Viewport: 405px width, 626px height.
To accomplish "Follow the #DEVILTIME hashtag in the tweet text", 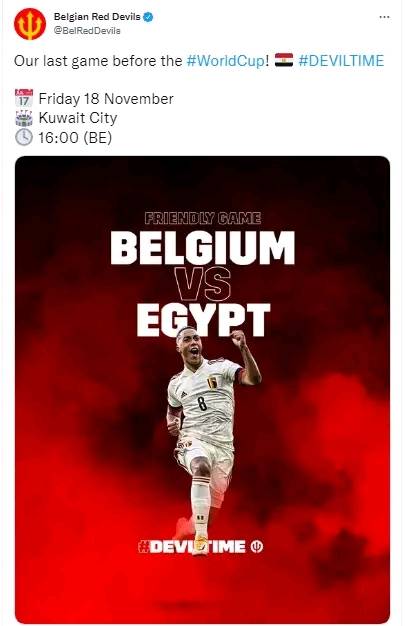I will [341, 61].
